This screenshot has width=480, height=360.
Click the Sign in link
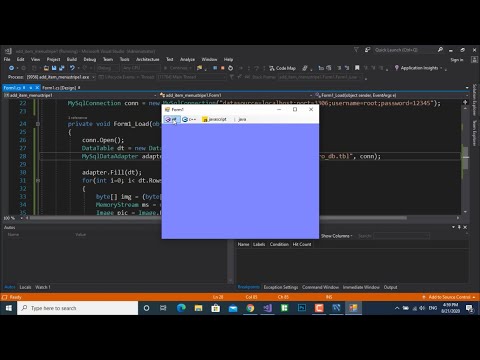pyautogui.click(x=457, y=60)
